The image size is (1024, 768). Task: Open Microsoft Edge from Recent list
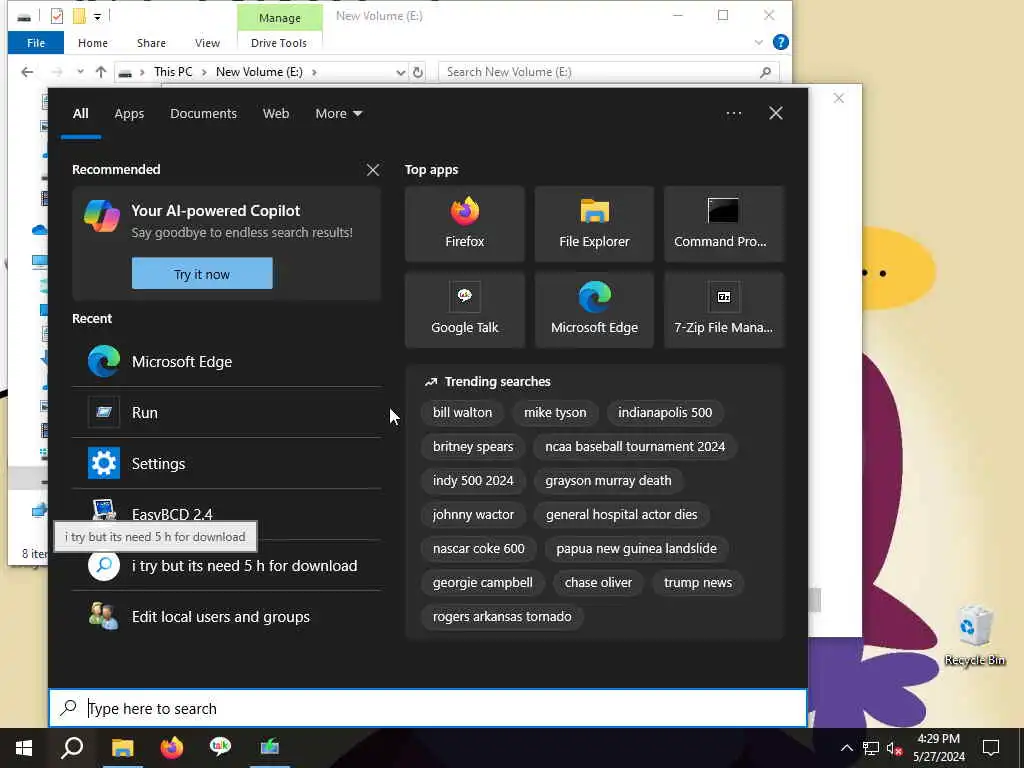226,362
